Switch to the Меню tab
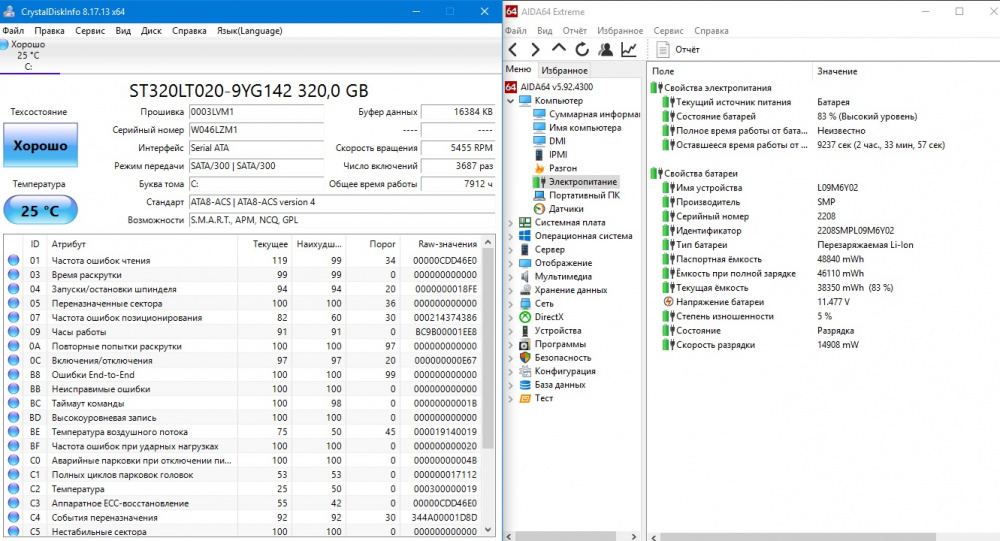Screen dimensions: 1000x541 click(x=518, y=69)
